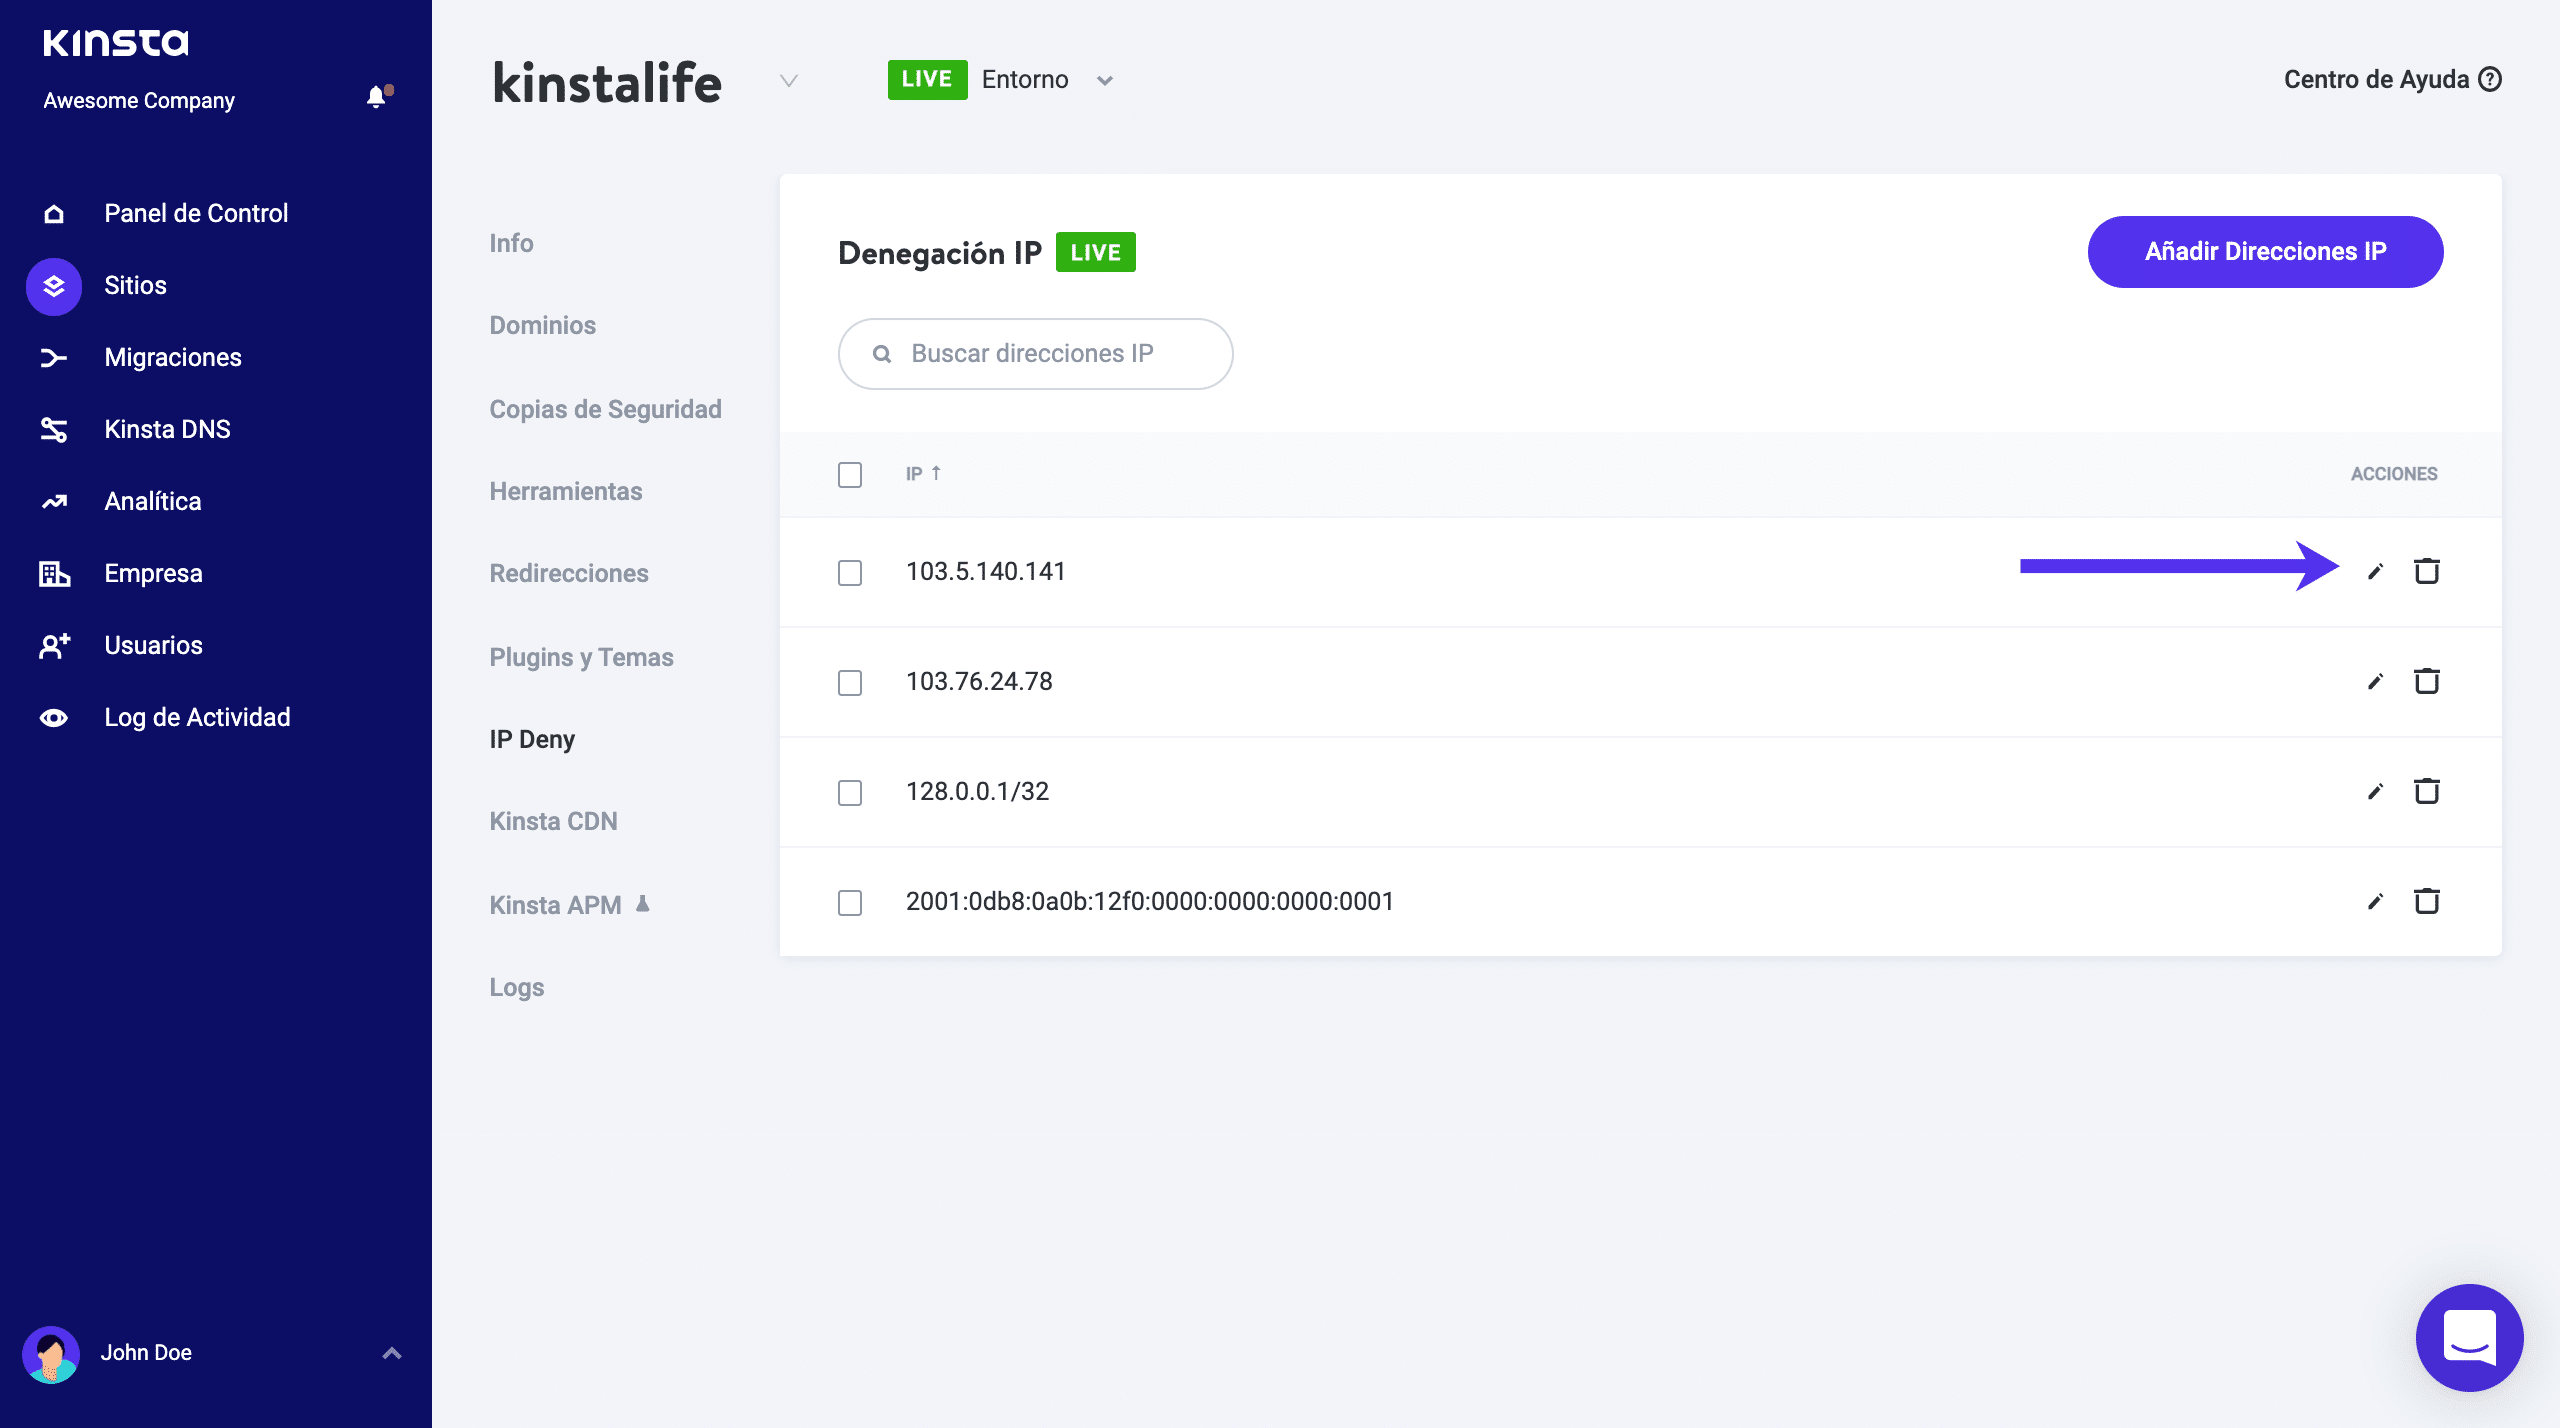Toggle the select-all IP checkbox

tap(850, 474)
